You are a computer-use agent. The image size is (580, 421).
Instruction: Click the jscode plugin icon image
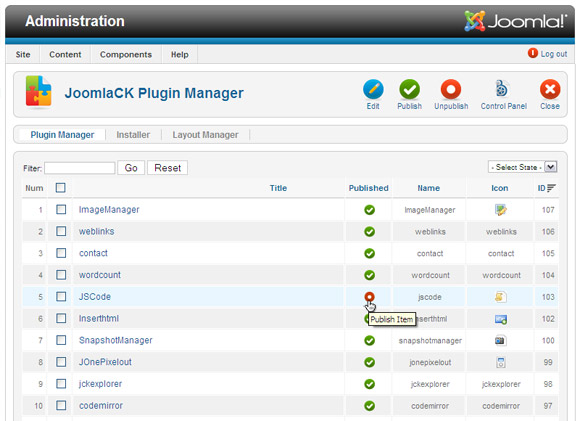501,297
